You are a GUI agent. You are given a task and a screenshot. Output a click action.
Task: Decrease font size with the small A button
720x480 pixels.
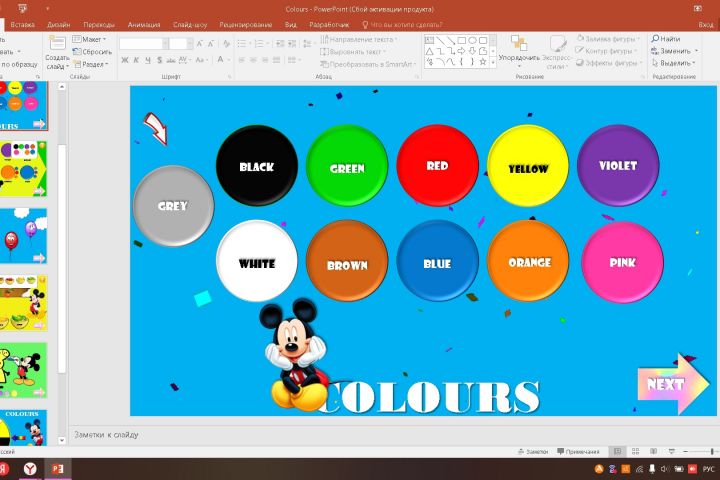[x=211, y=44]
